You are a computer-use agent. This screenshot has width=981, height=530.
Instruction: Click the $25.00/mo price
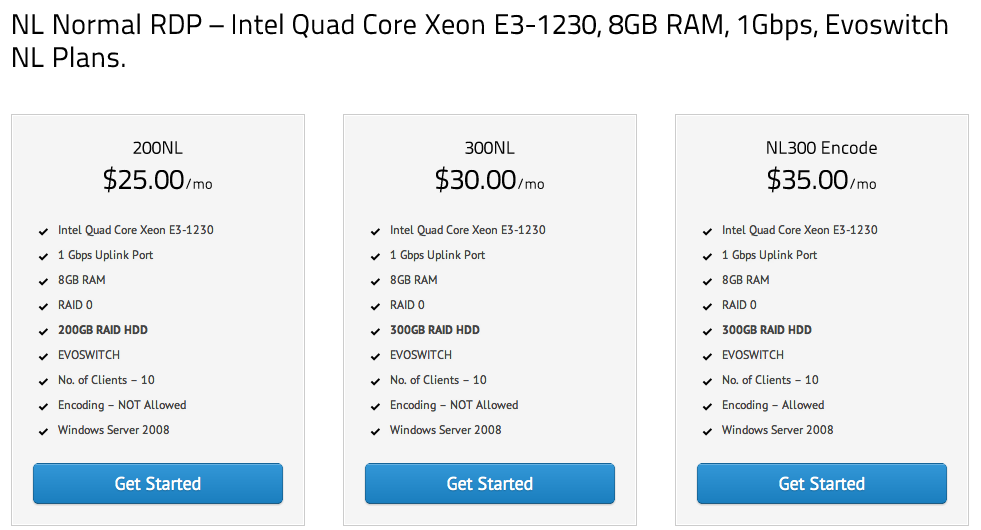158,180
